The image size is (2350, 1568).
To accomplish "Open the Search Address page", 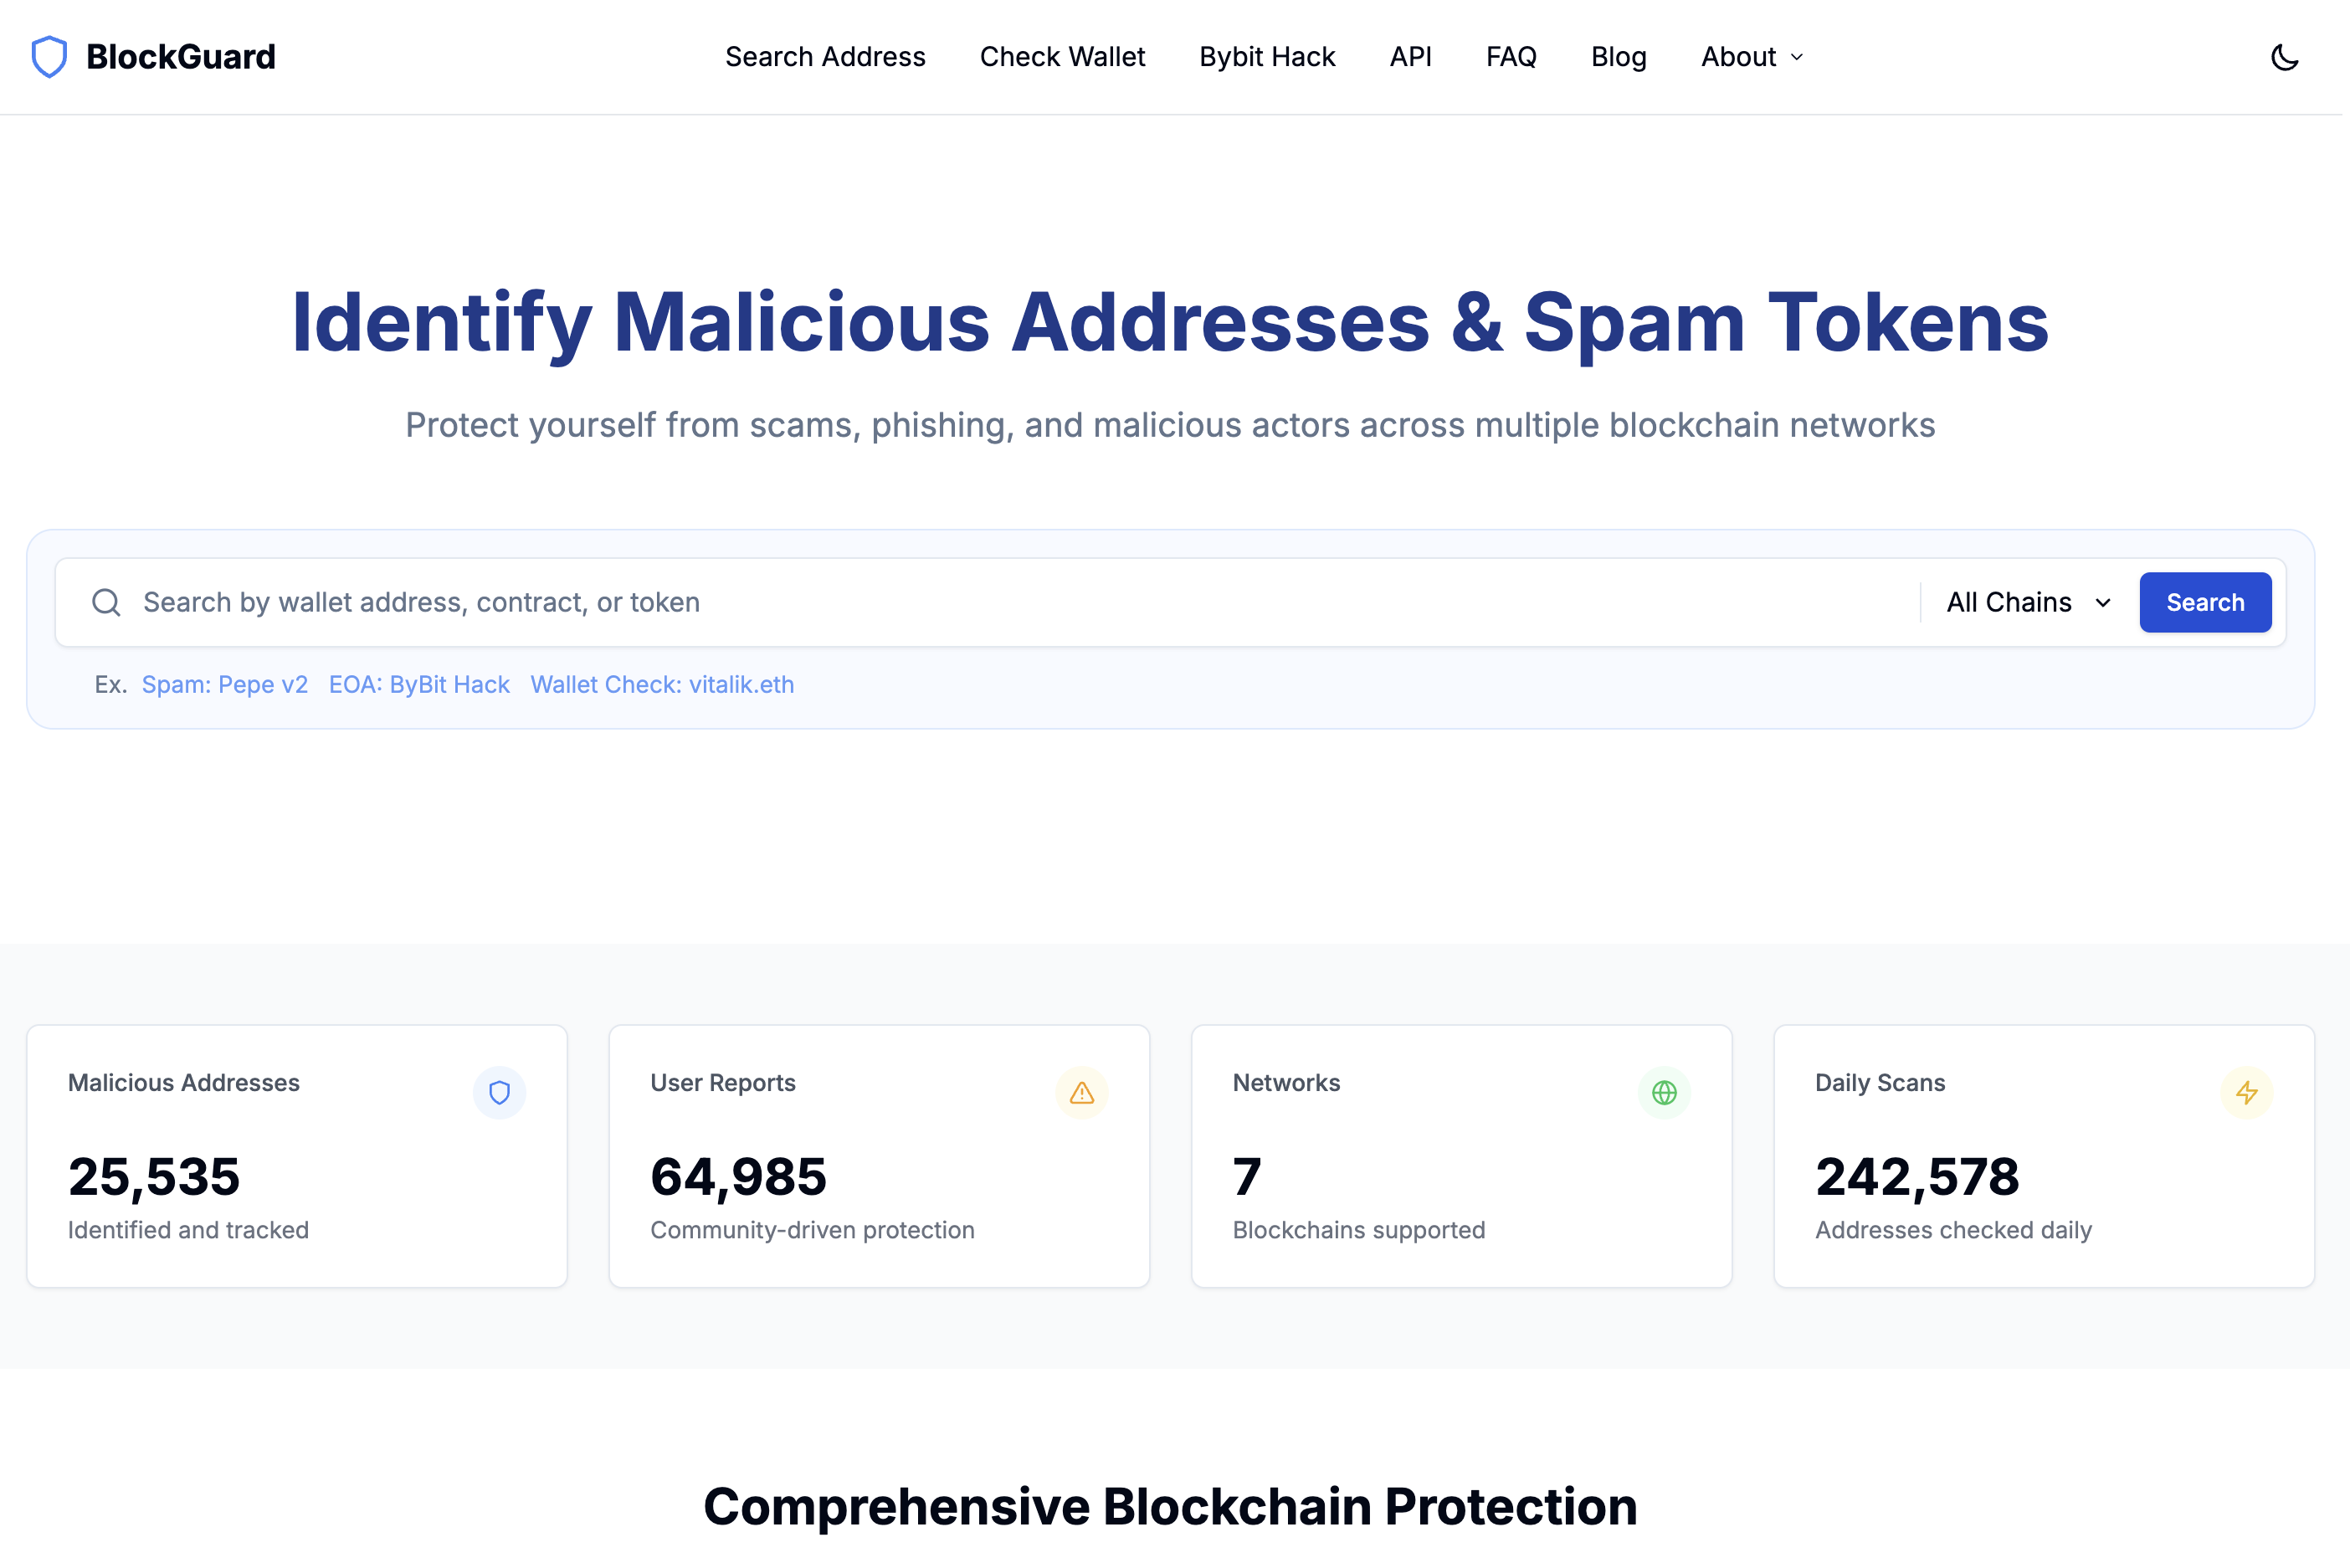I will point(825,57).
